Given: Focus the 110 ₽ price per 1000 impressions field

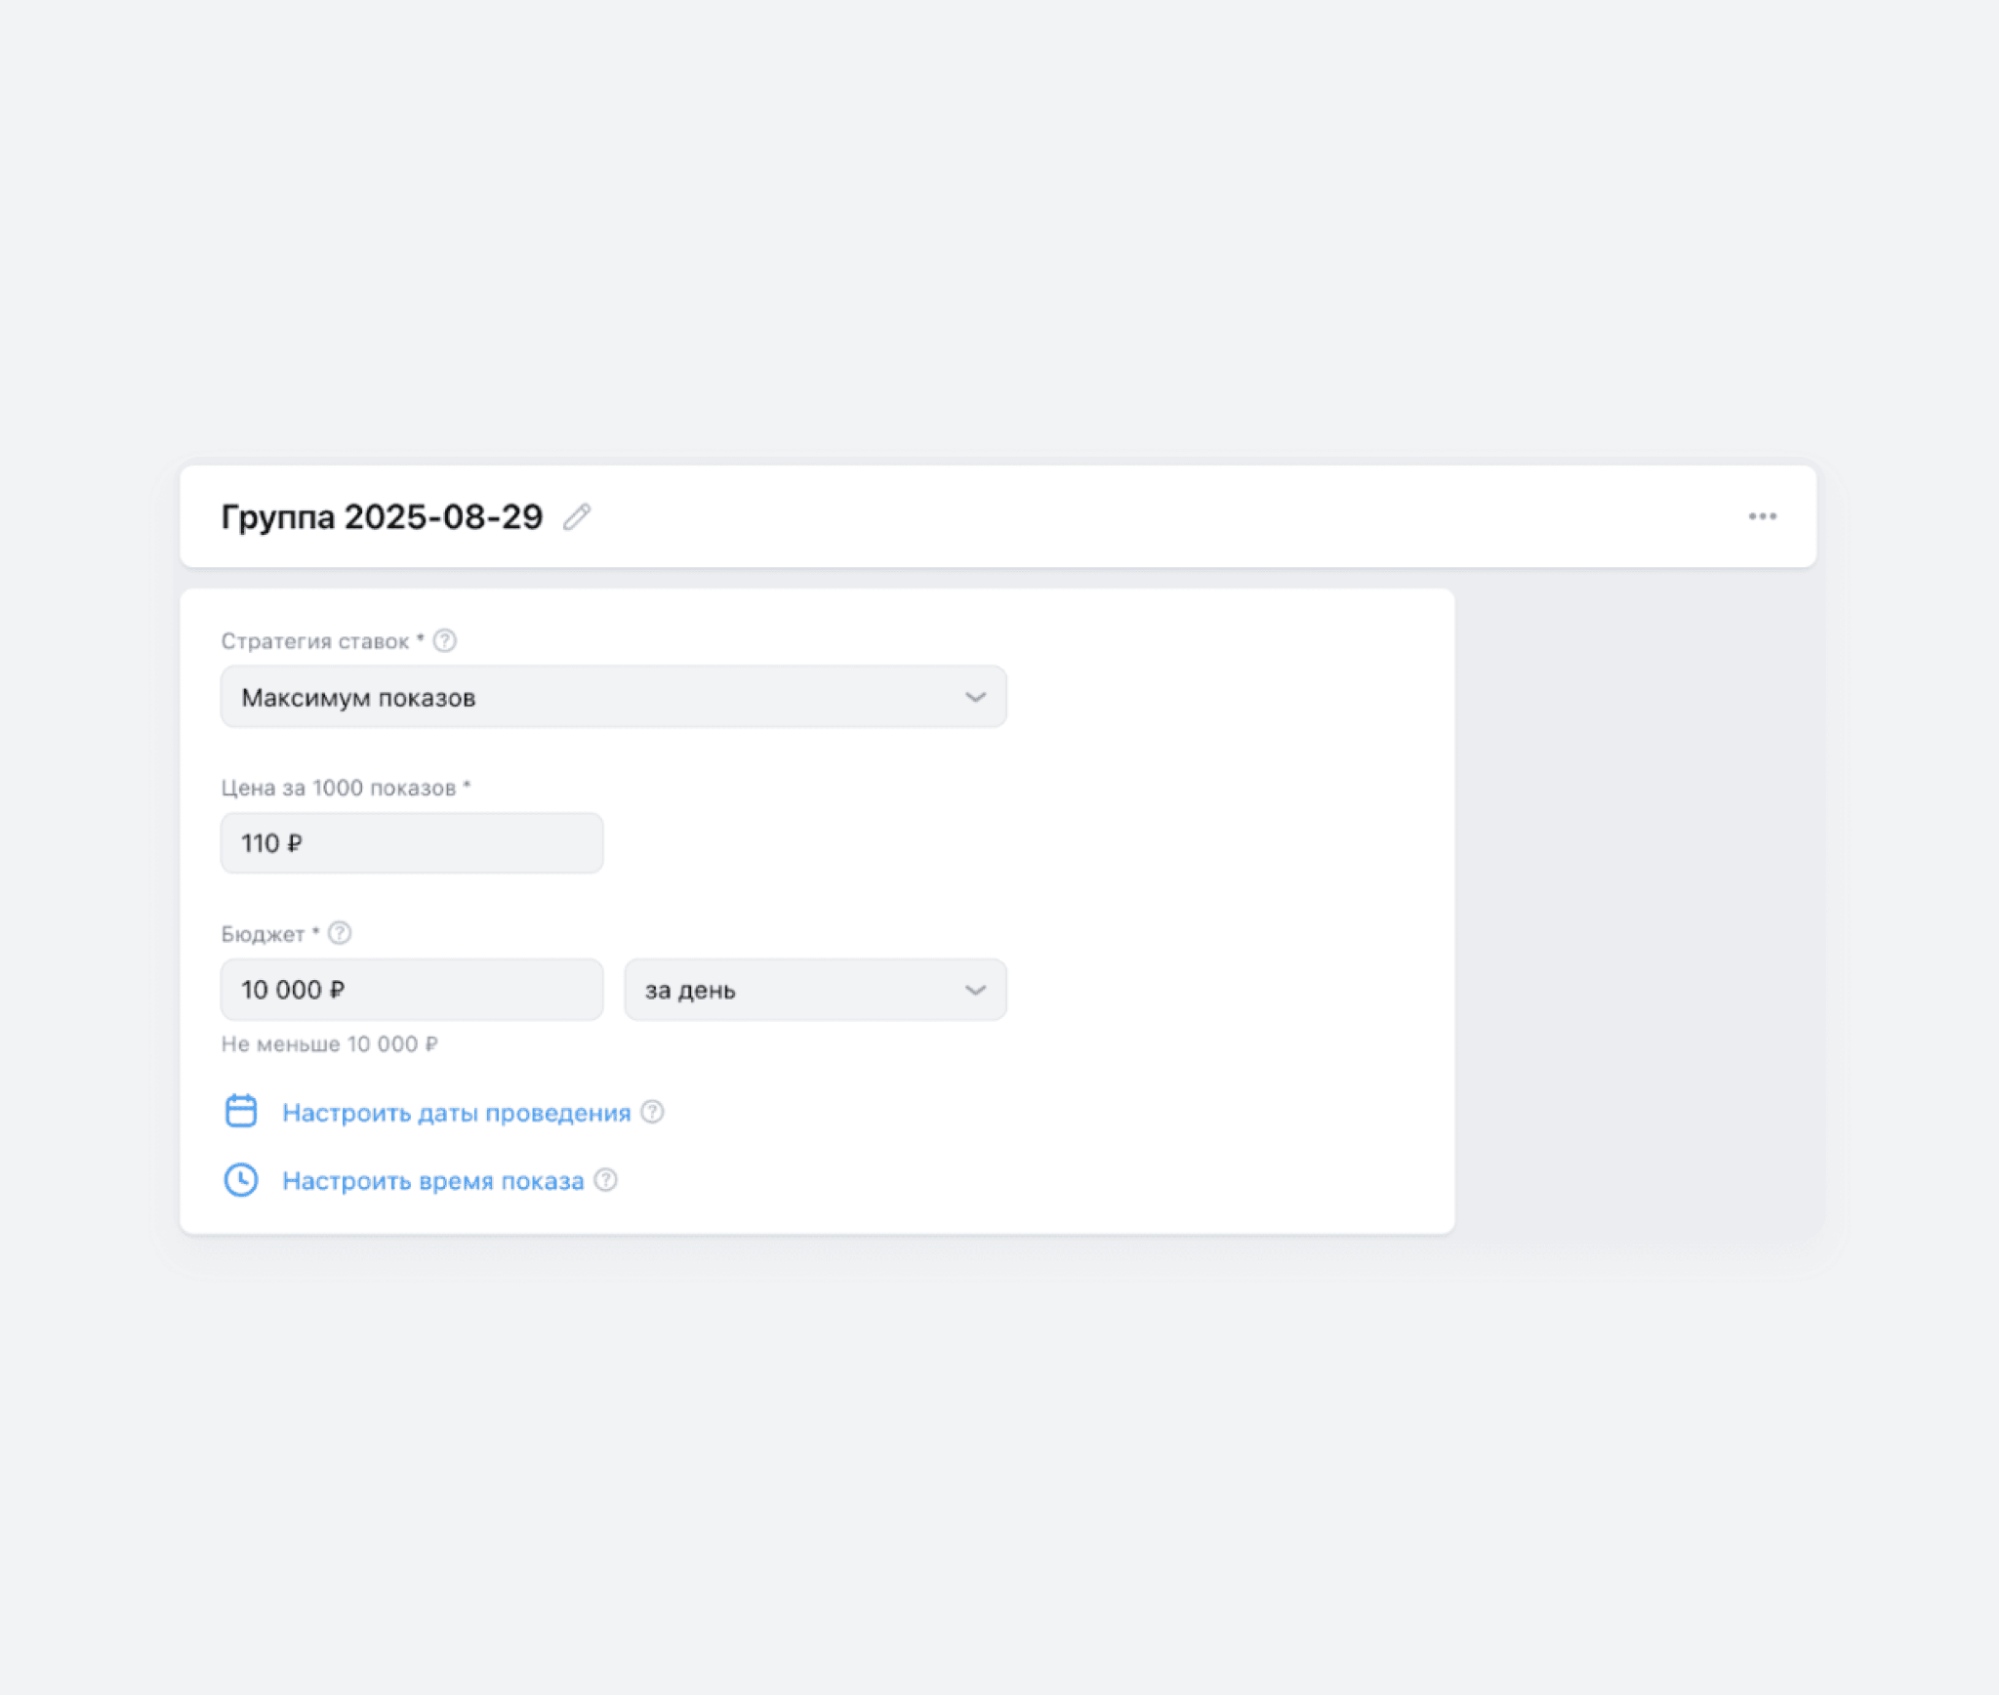Looking at the screenshot, I should (411, 843).
